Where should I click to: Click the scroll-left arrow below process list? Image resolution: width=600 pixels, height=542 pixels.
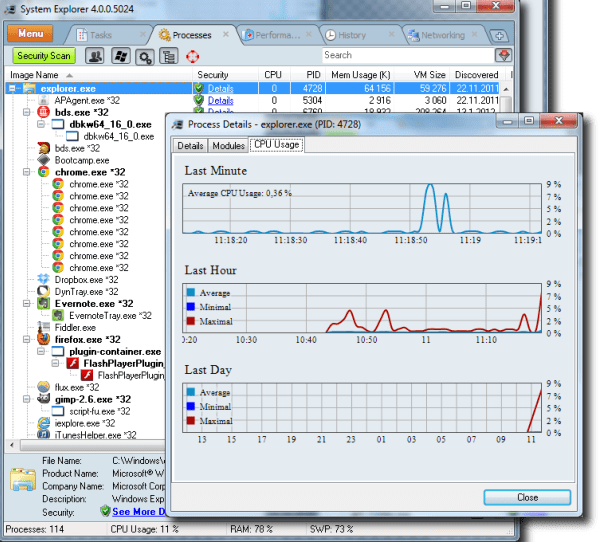coord(12,445)
